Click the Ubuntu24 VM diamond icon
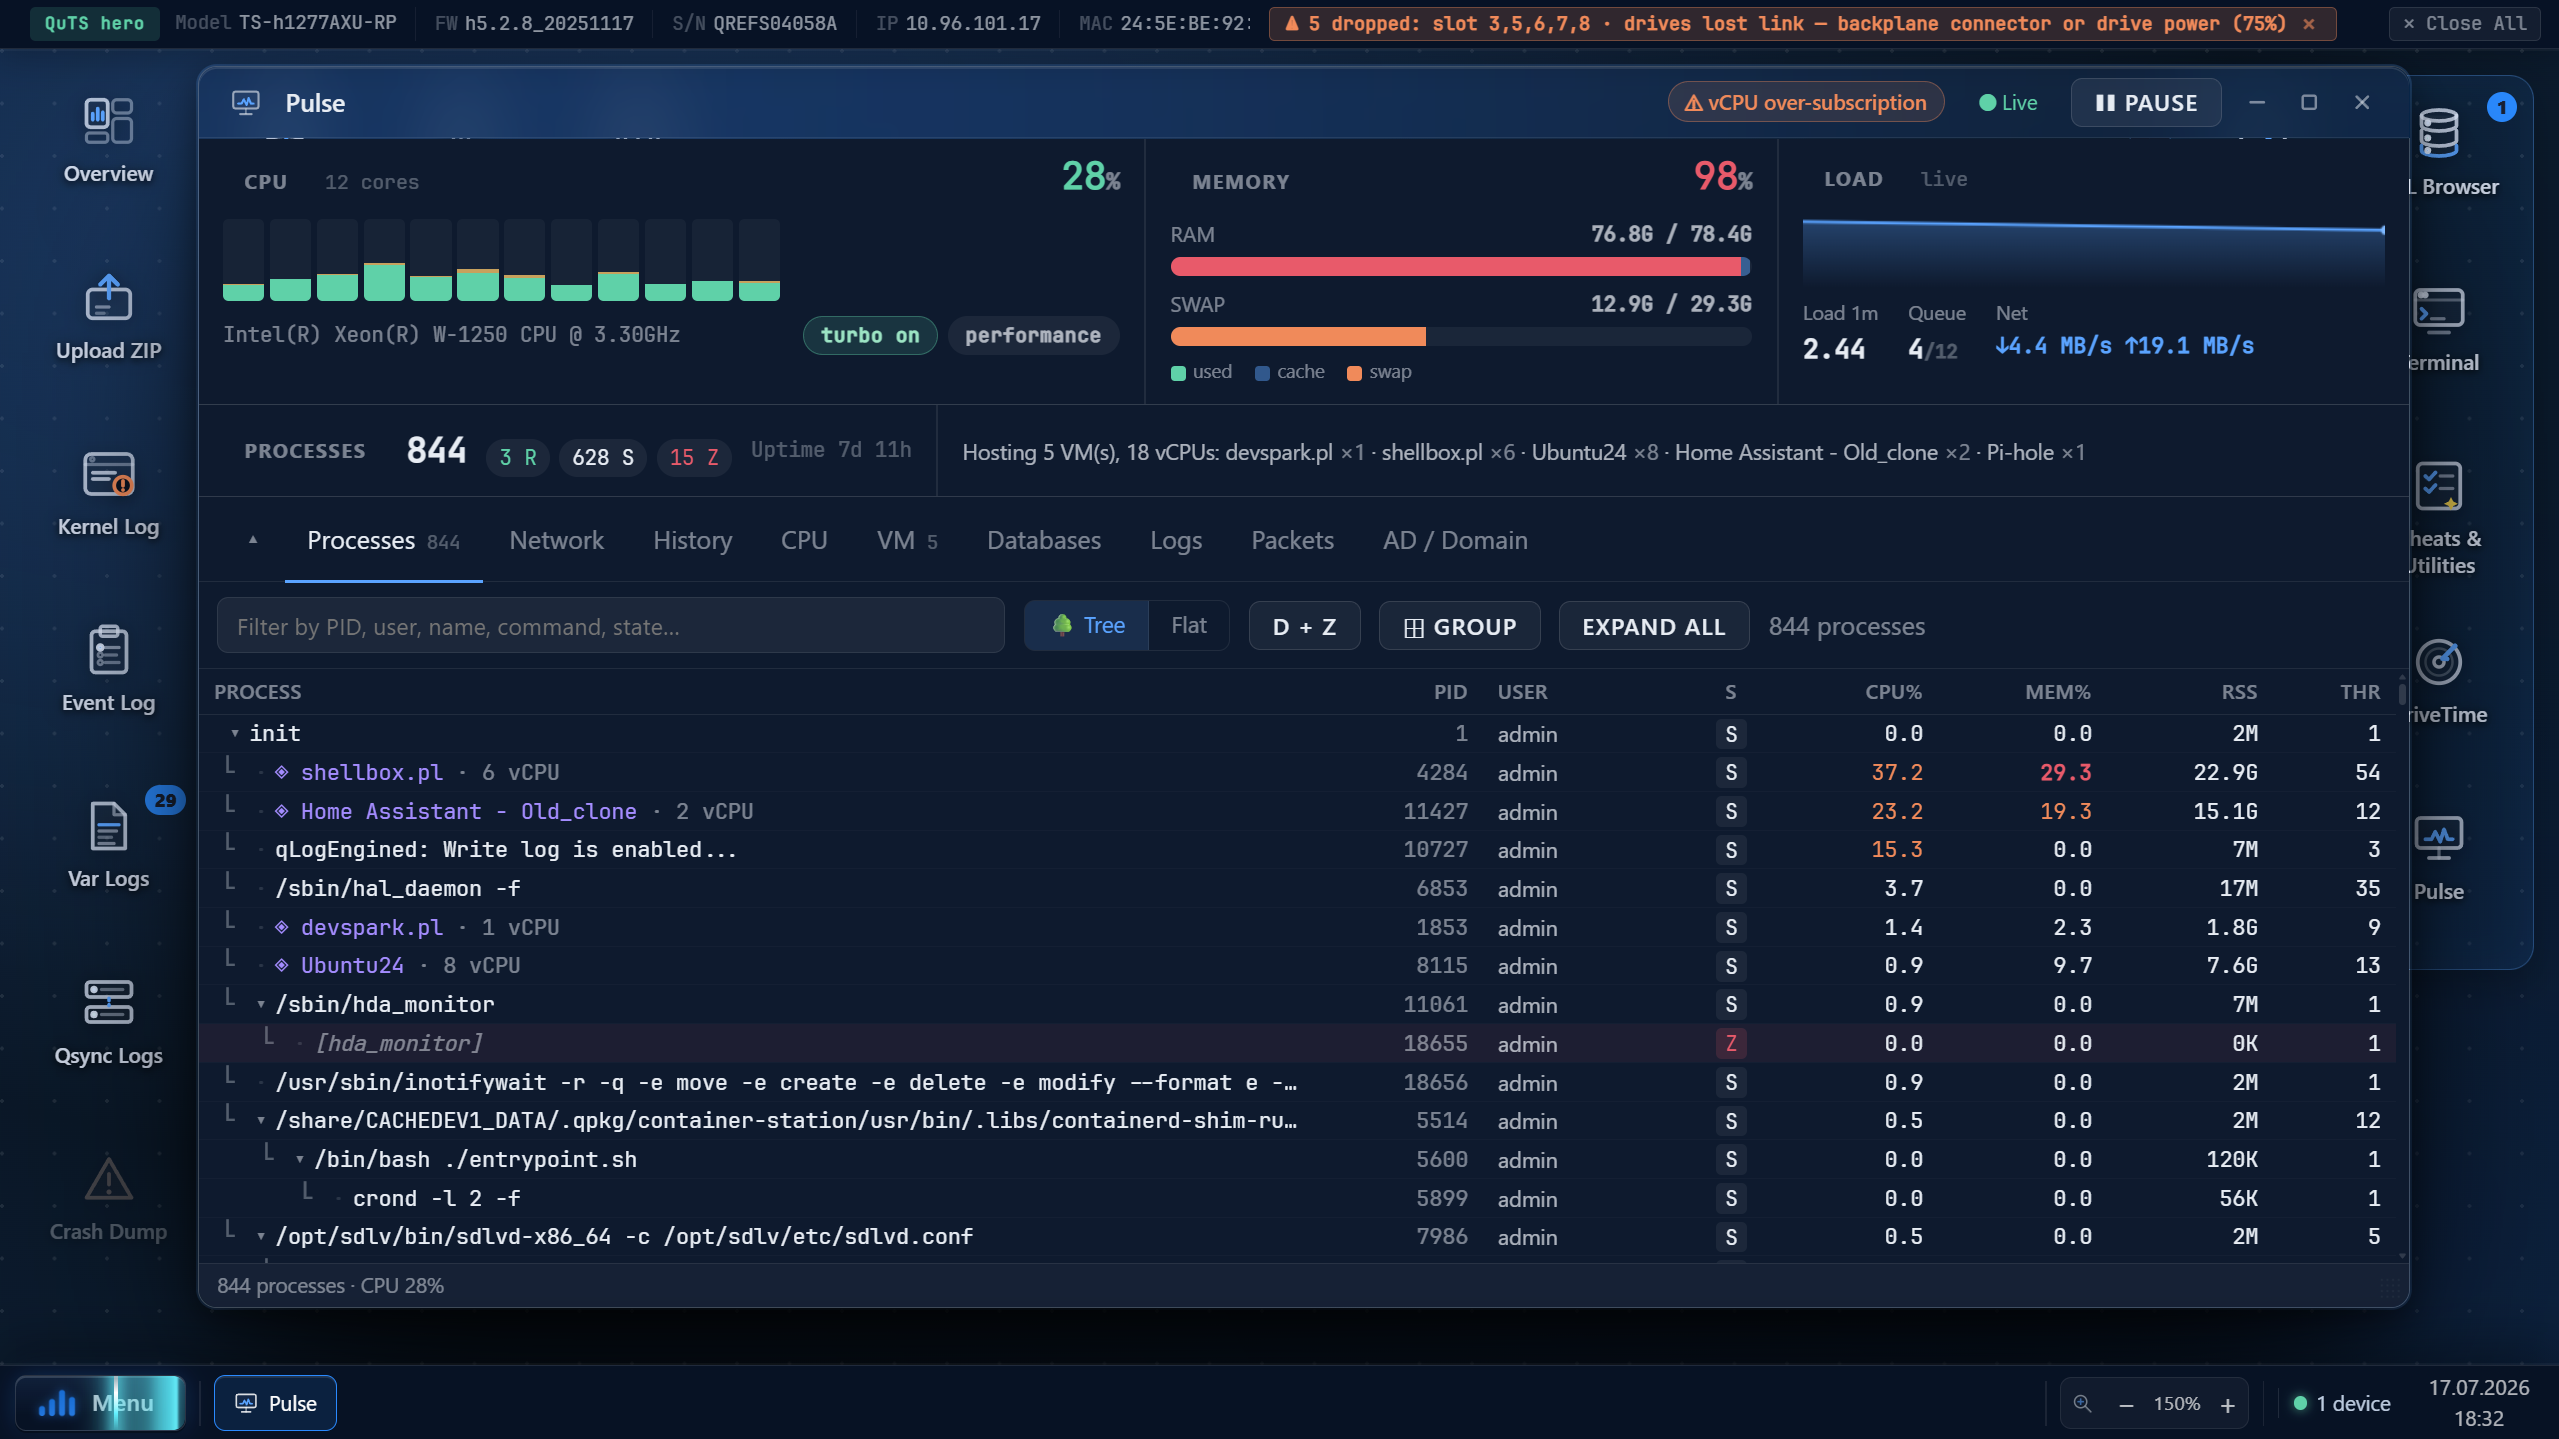This screenshot has height=1439, width=2559. [x=282, y=966]
